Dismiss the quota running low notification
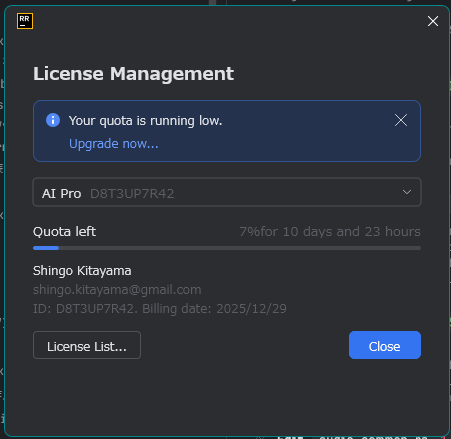 click(401, 120)
